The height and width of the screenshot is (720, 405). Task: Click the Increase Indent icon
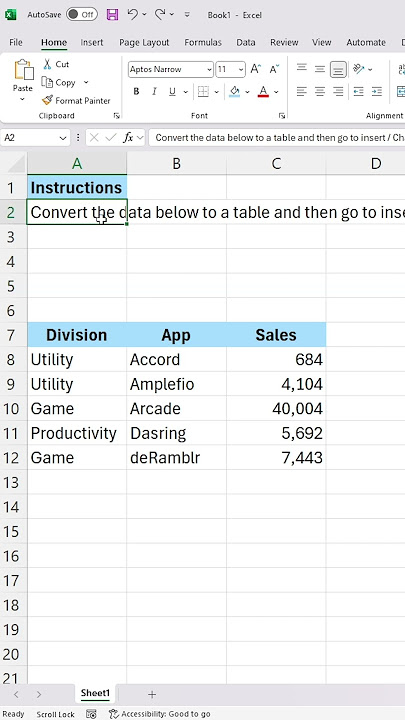click(x=377, y=91)
